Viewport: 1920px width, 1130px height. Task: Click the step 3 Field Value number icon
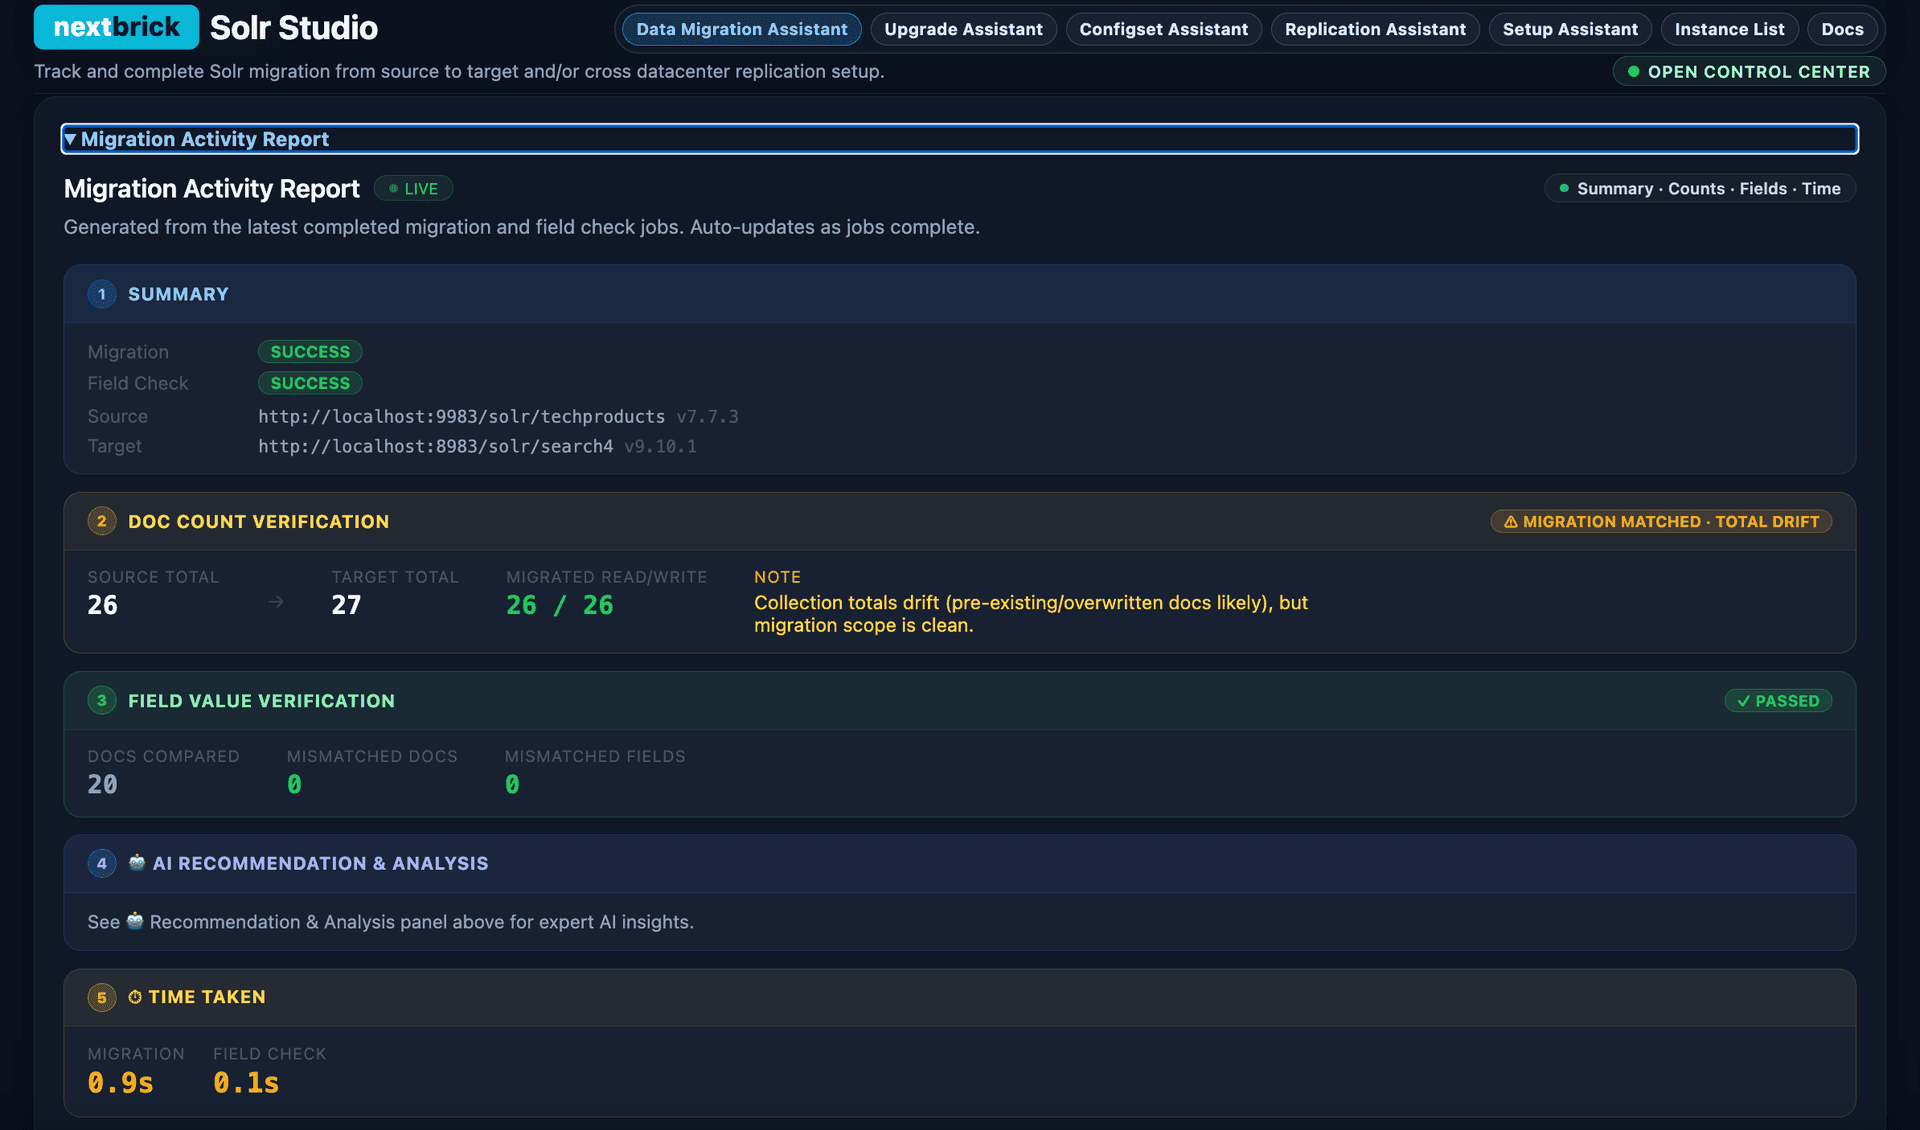102,700
